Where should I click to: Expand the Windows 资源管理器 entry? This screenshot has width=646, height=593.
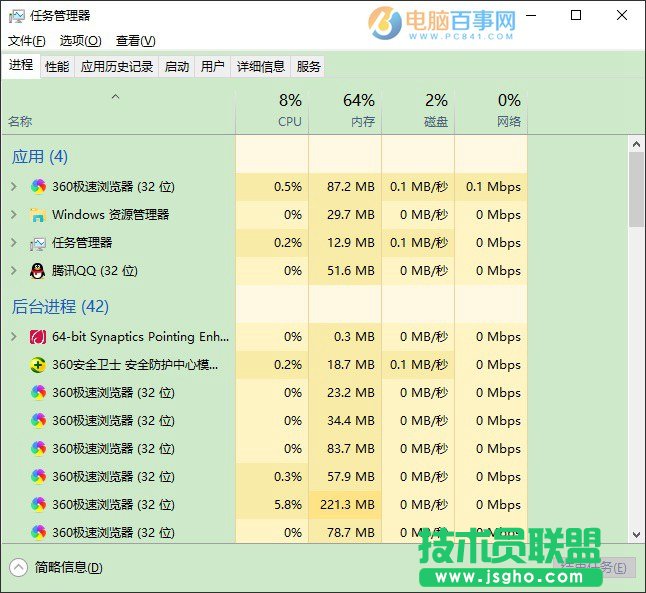pos(13,215)
